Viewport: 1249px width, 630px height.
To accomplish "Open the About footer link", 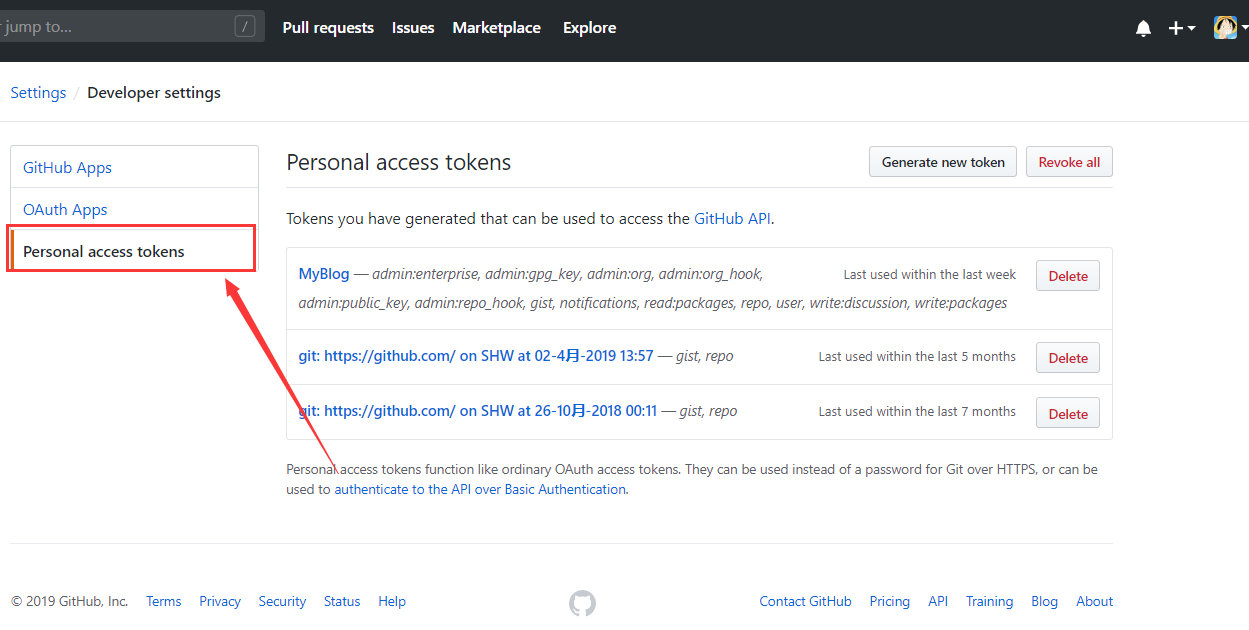I will pos(1094,601).
